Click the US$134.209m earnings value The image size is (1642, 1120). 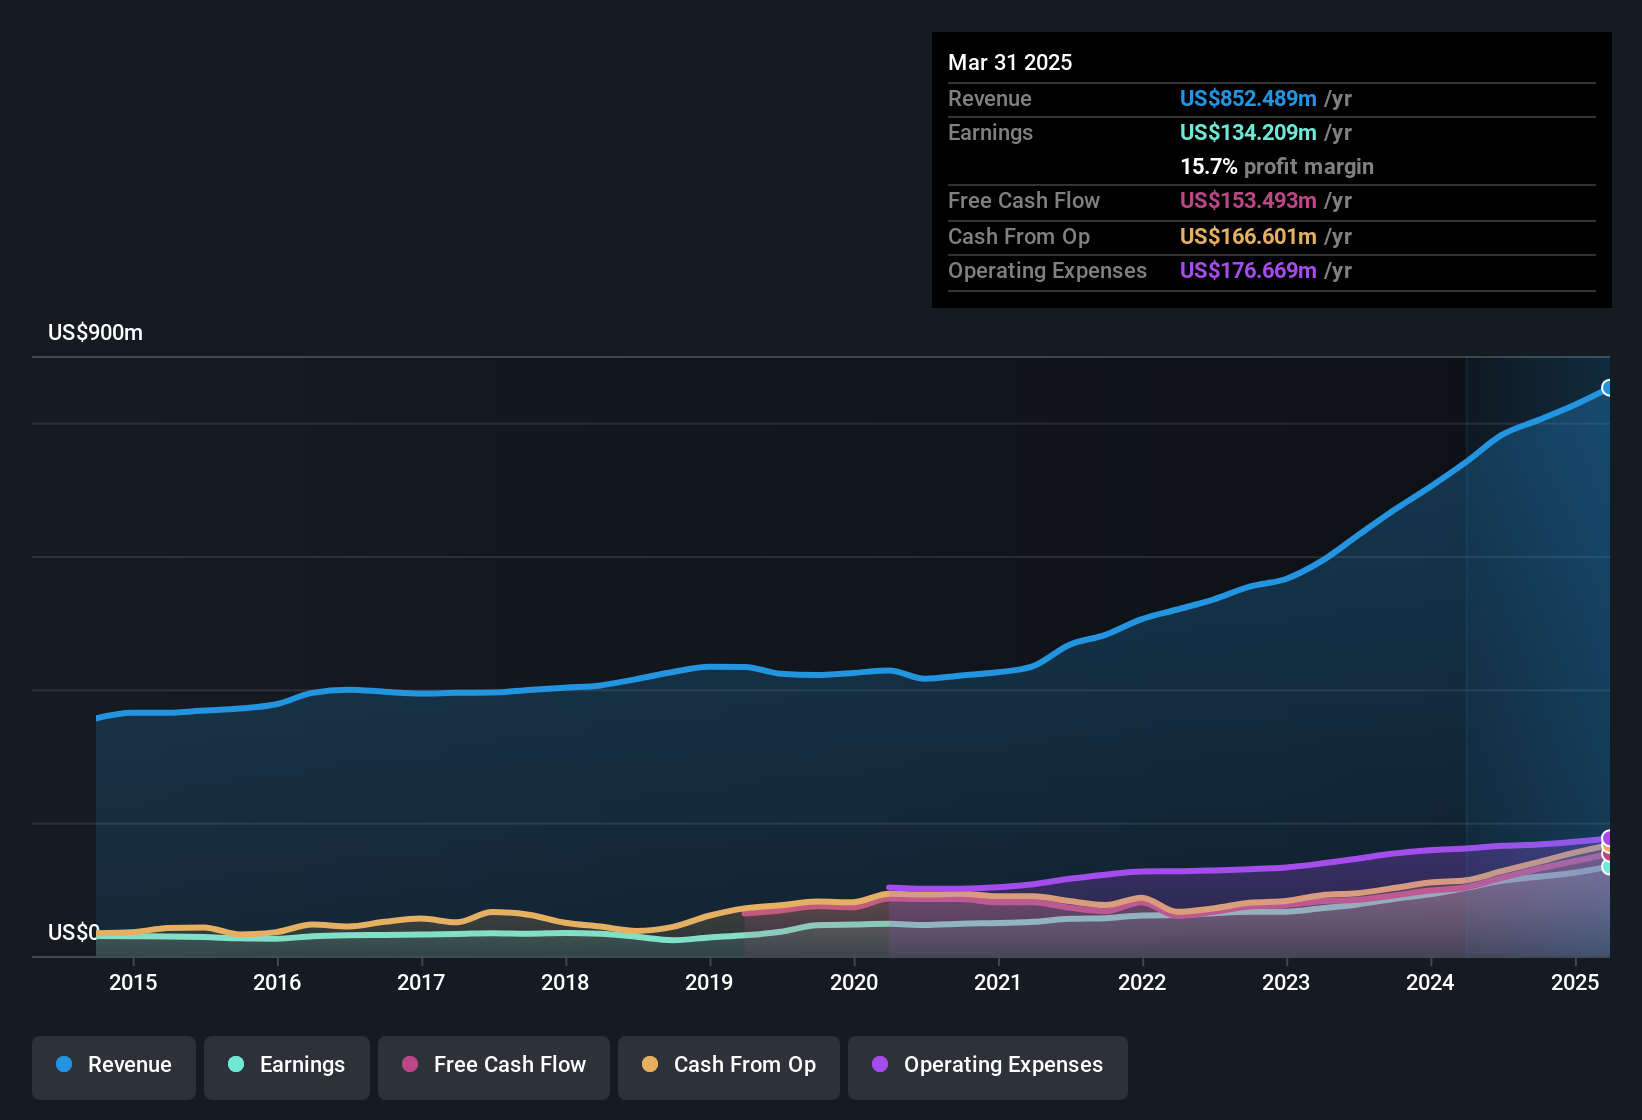coord(1248,133)
